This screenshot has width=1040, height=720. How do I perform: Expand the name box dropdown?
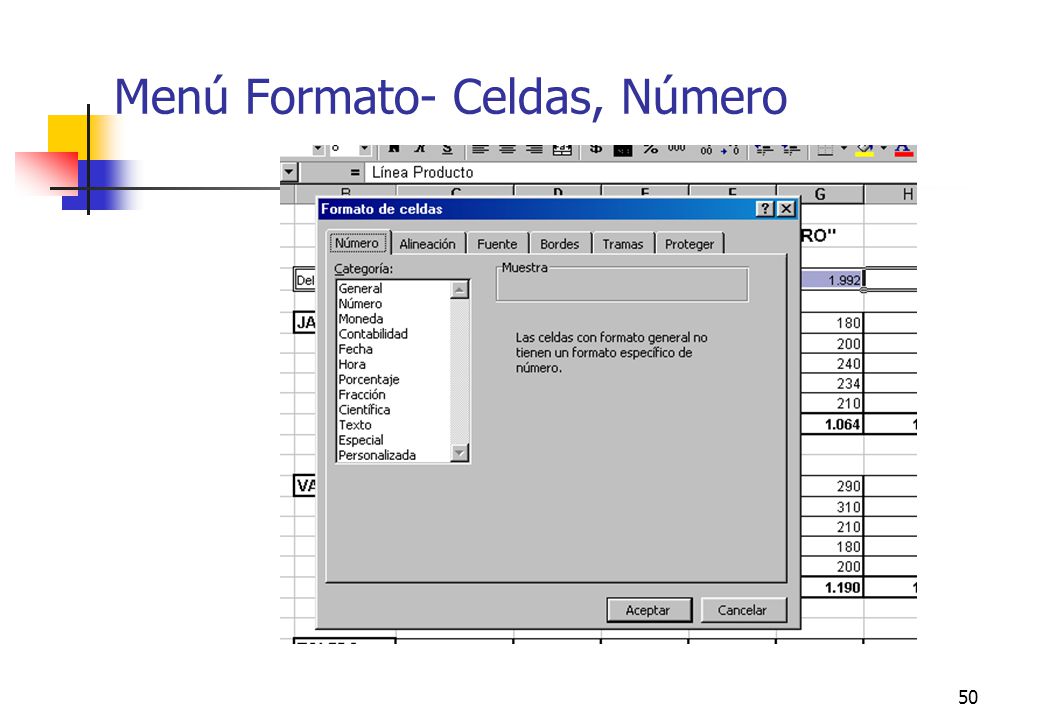289,172
